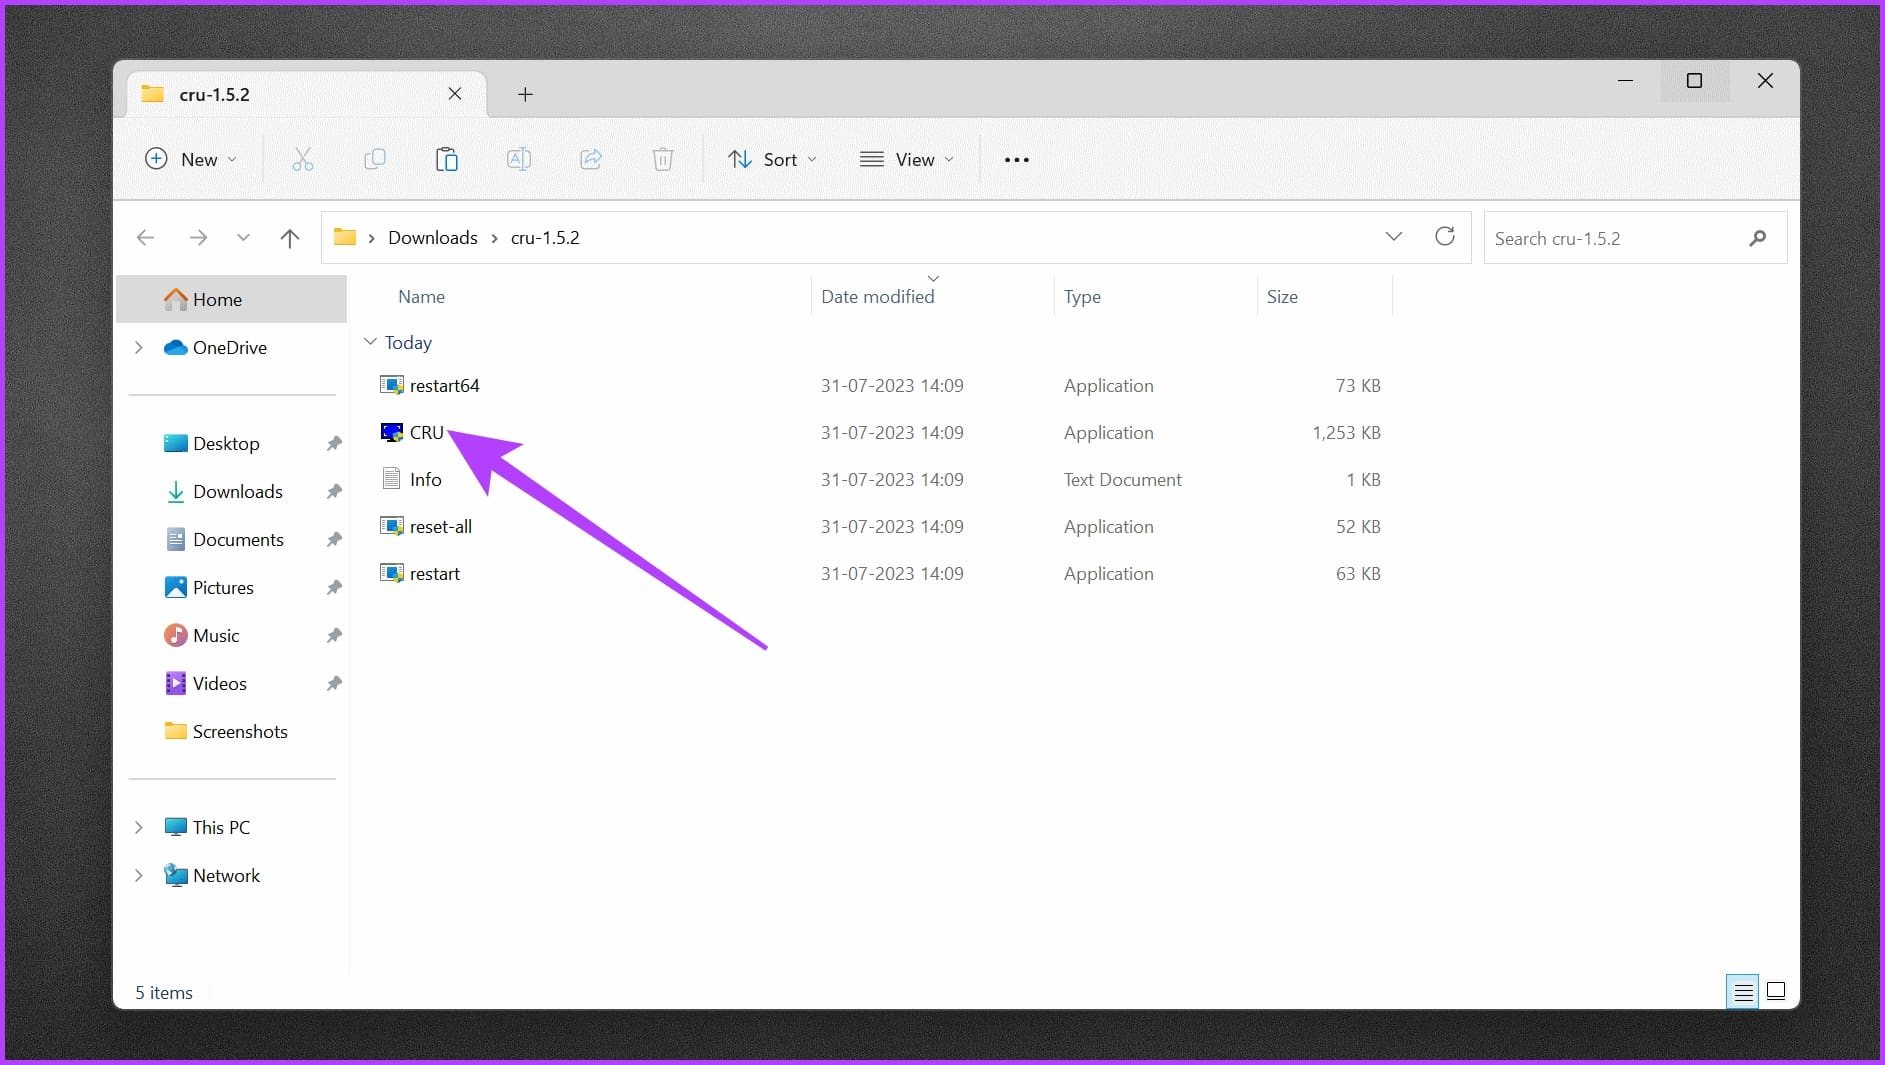Open the New item menu
The width and height of the screenshot is (1885, 1065).
191,160
